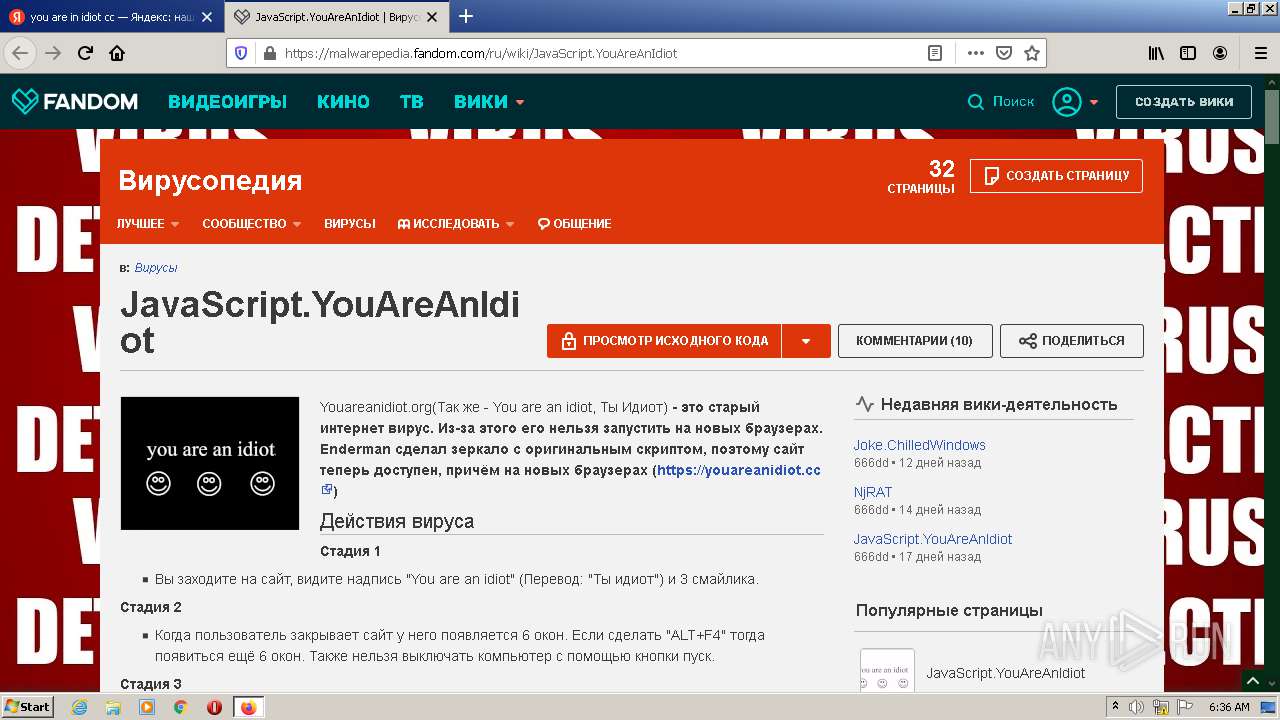This screenshot has height=720, width=1280.
Task: Click the browser forward arrow
Action: pos(53,53)
